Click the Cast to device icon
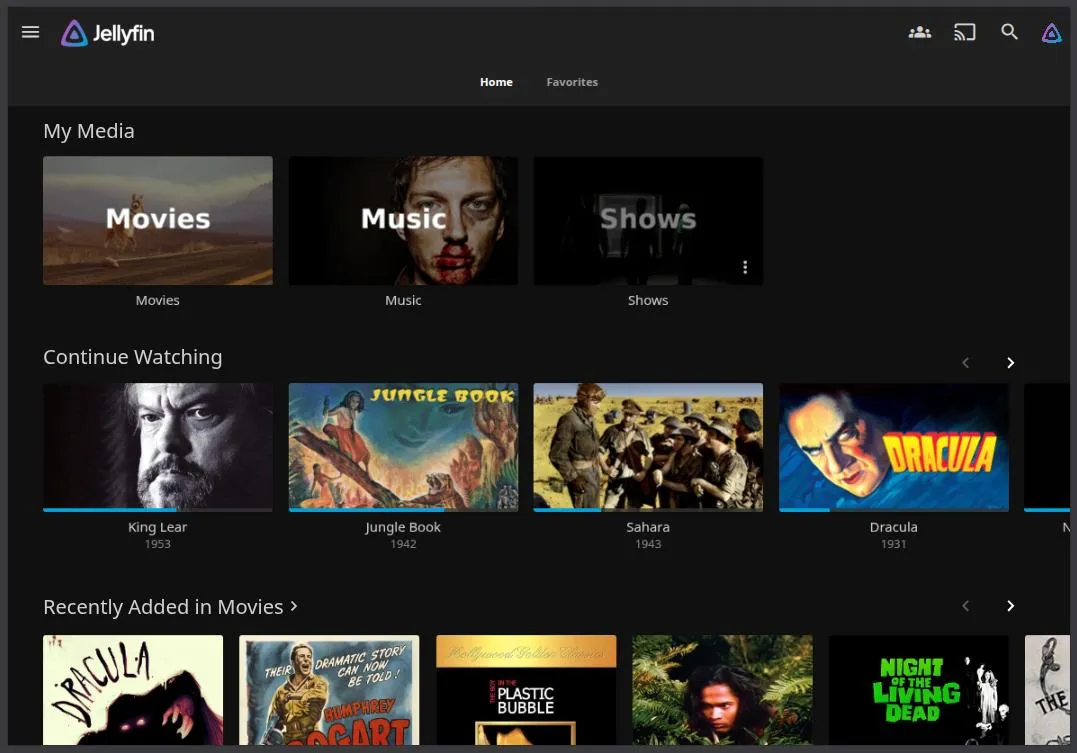Screen dimensions: 1077x753 point(964,32)
